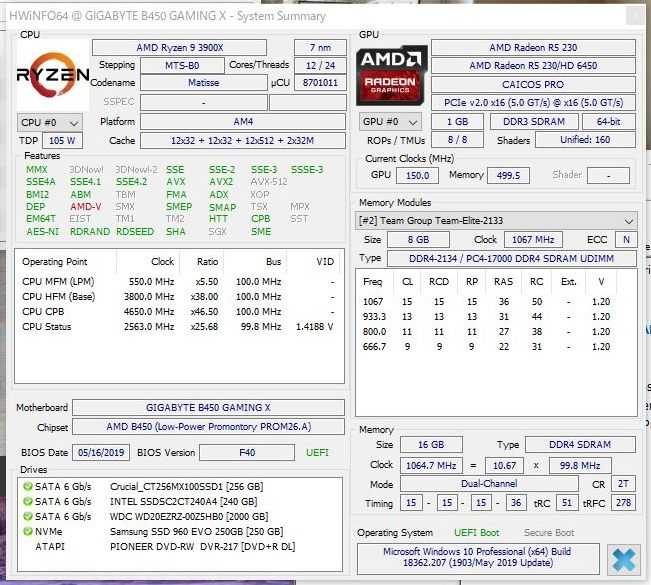Click the DDR4-2134 / PC4-17000 type field
Image resolution: width=651 pixels, height=585 pixels.
512,258
